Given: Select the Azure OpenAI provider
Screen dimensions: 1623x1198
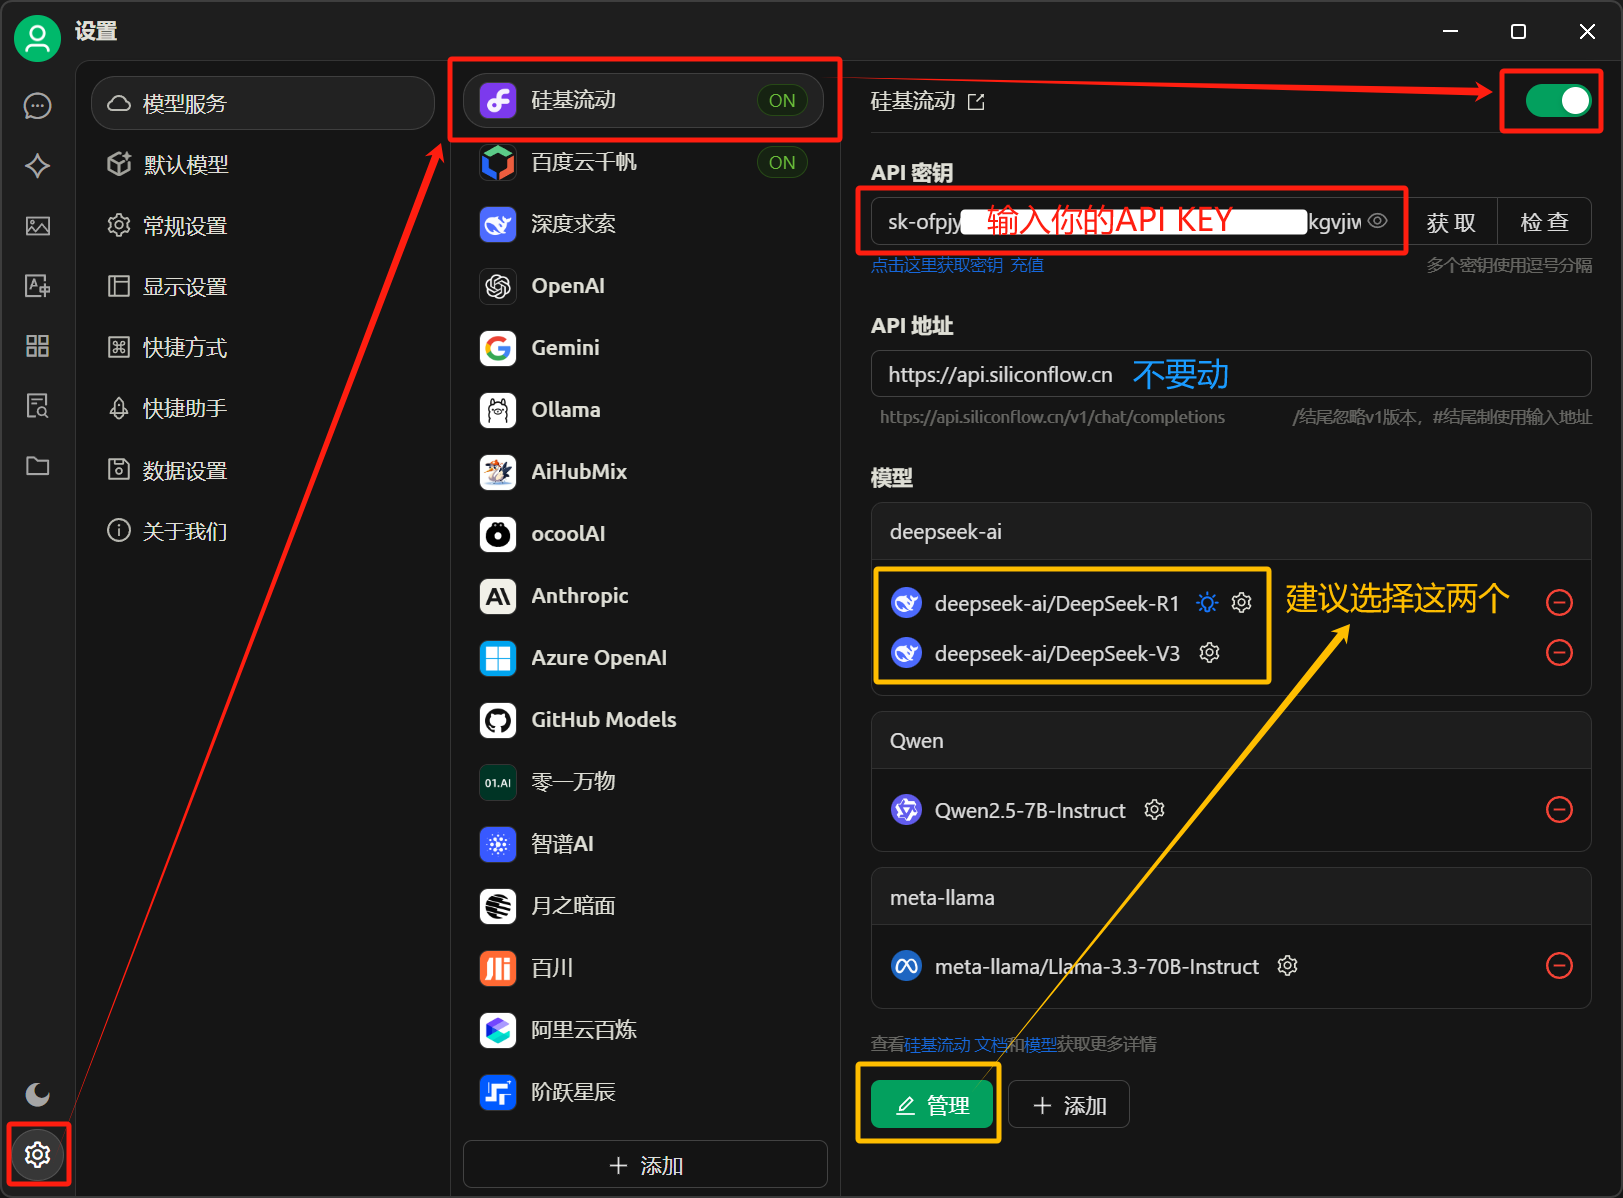Looking at the screenshot, I should click(x=643, y=658).
